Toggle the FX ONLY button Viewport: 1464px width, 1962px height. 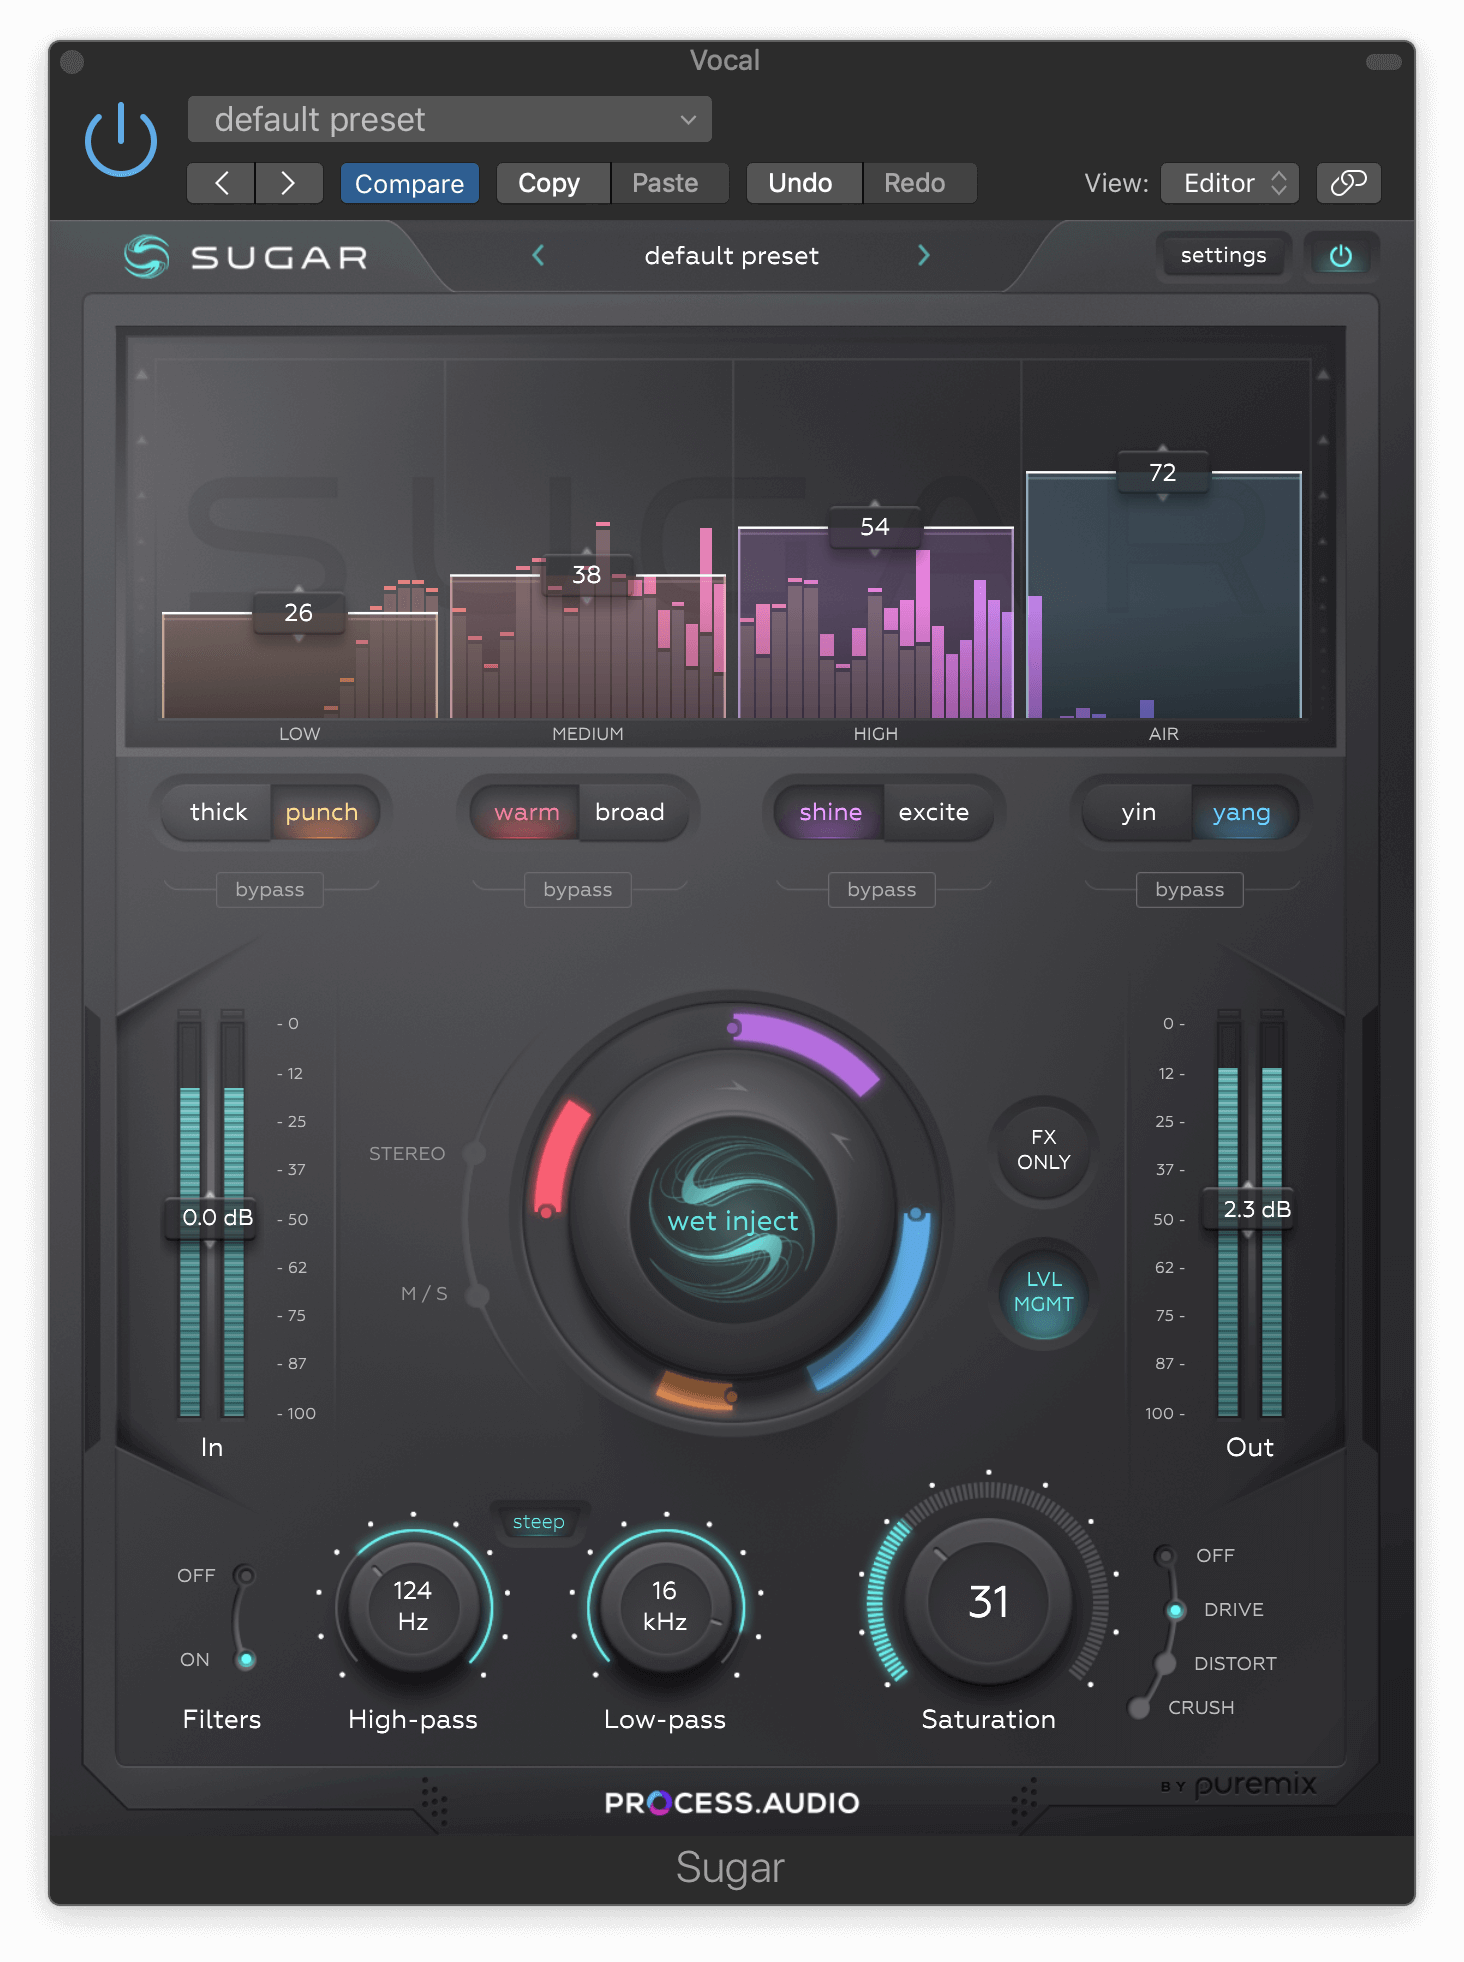click(1044, 1150)
